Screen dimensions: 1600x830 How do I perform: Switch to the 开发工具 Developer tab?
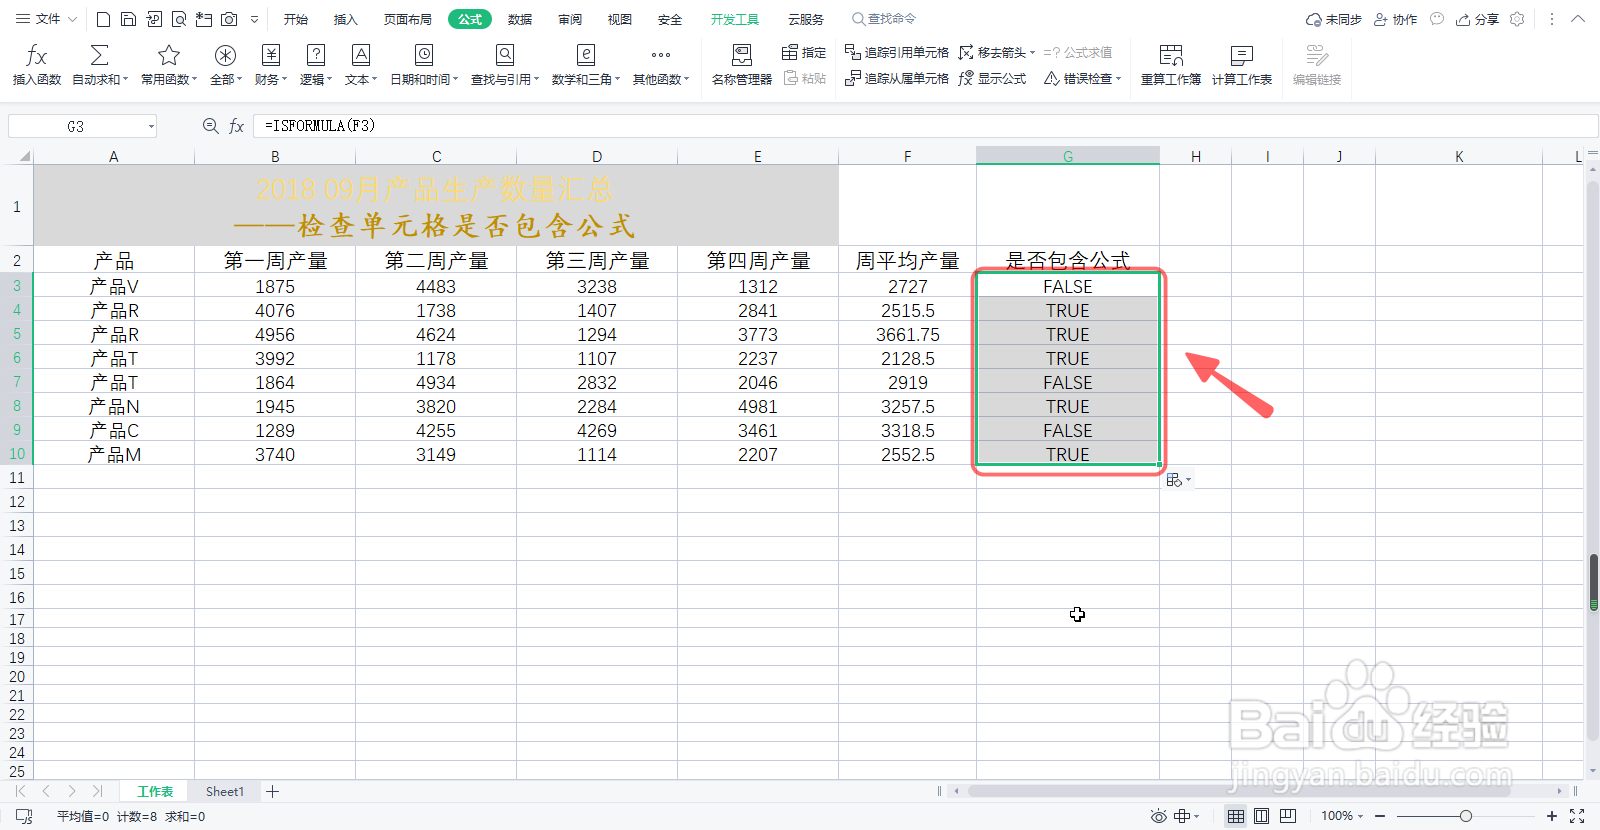[x=735, y=19]
